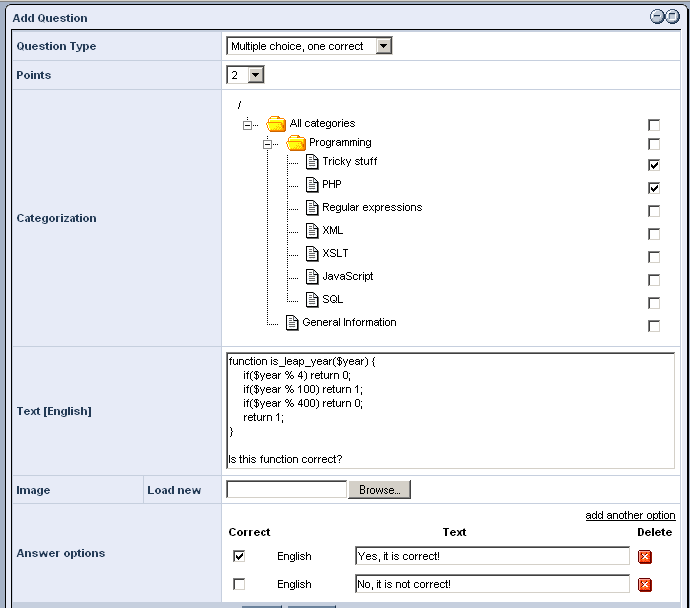Click the Programming folder icon

[296, 143]
